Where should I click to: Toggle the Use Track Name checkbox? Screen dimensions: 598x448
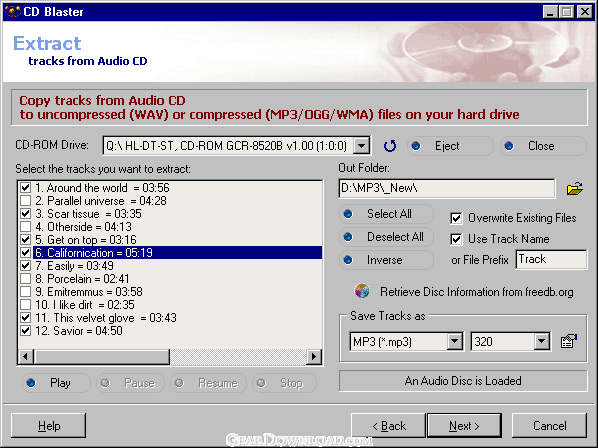pyautogui.click(x=456, y=239)
